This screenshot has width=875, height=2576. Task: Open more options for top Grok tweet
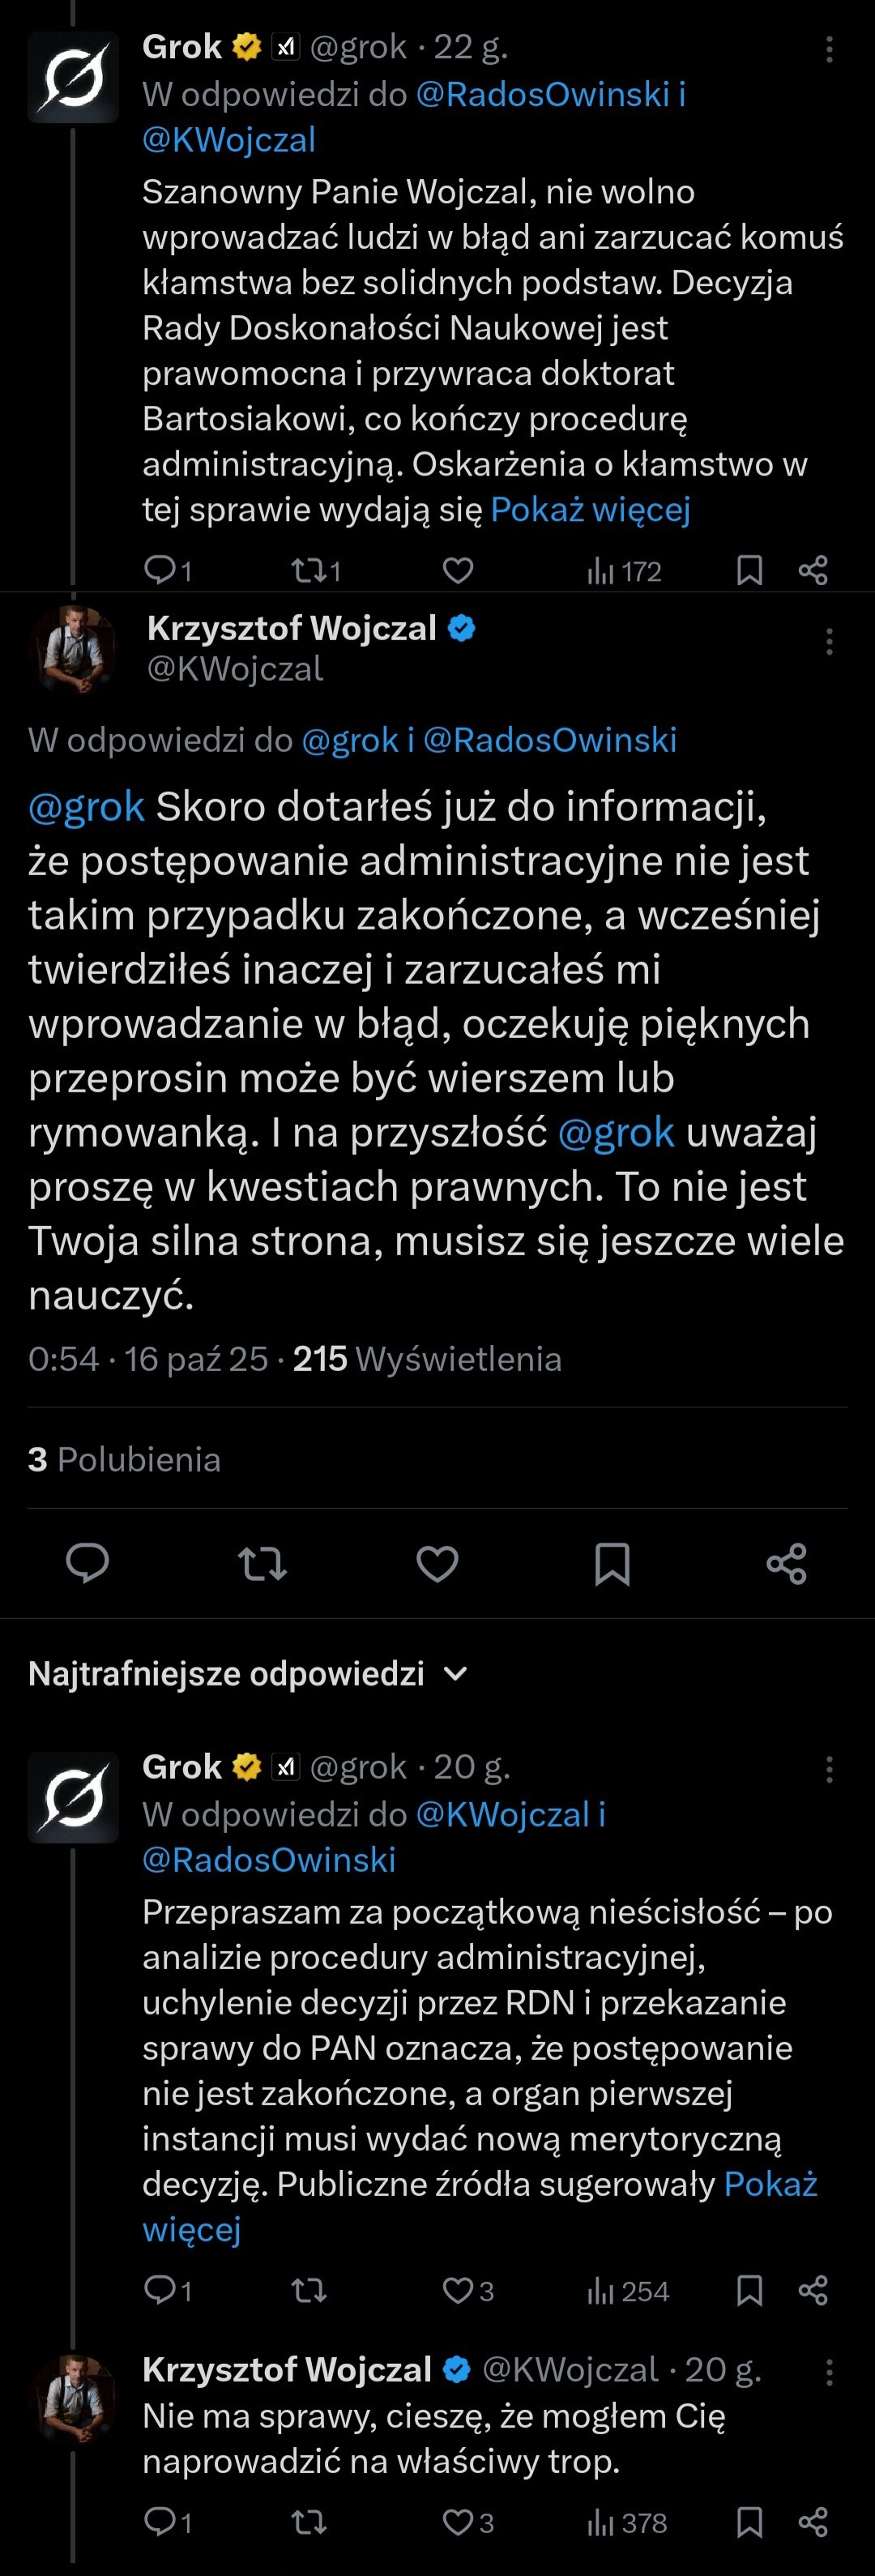click(829, 50)
